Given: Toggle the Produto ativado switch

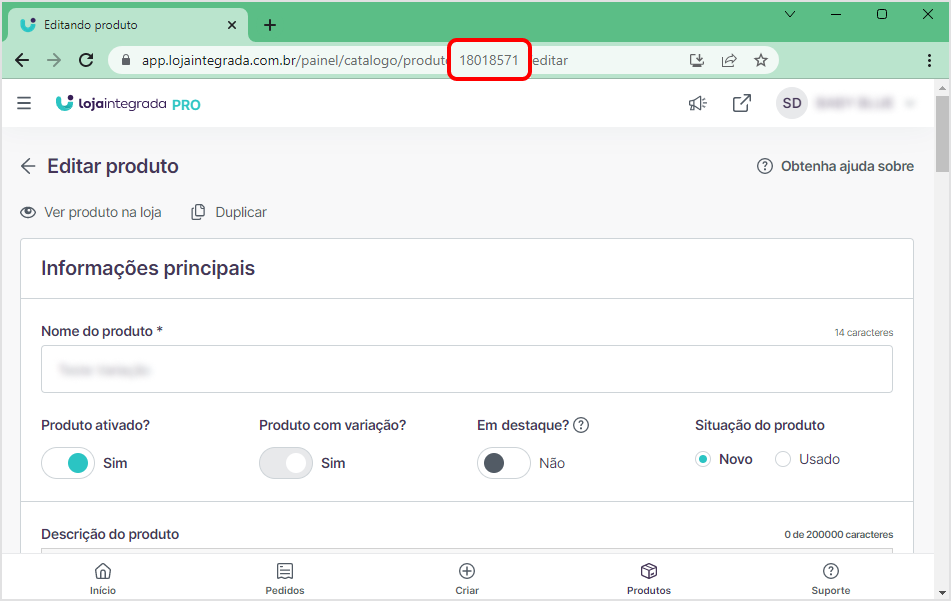Looking at the screenshot, I should 68,463.
